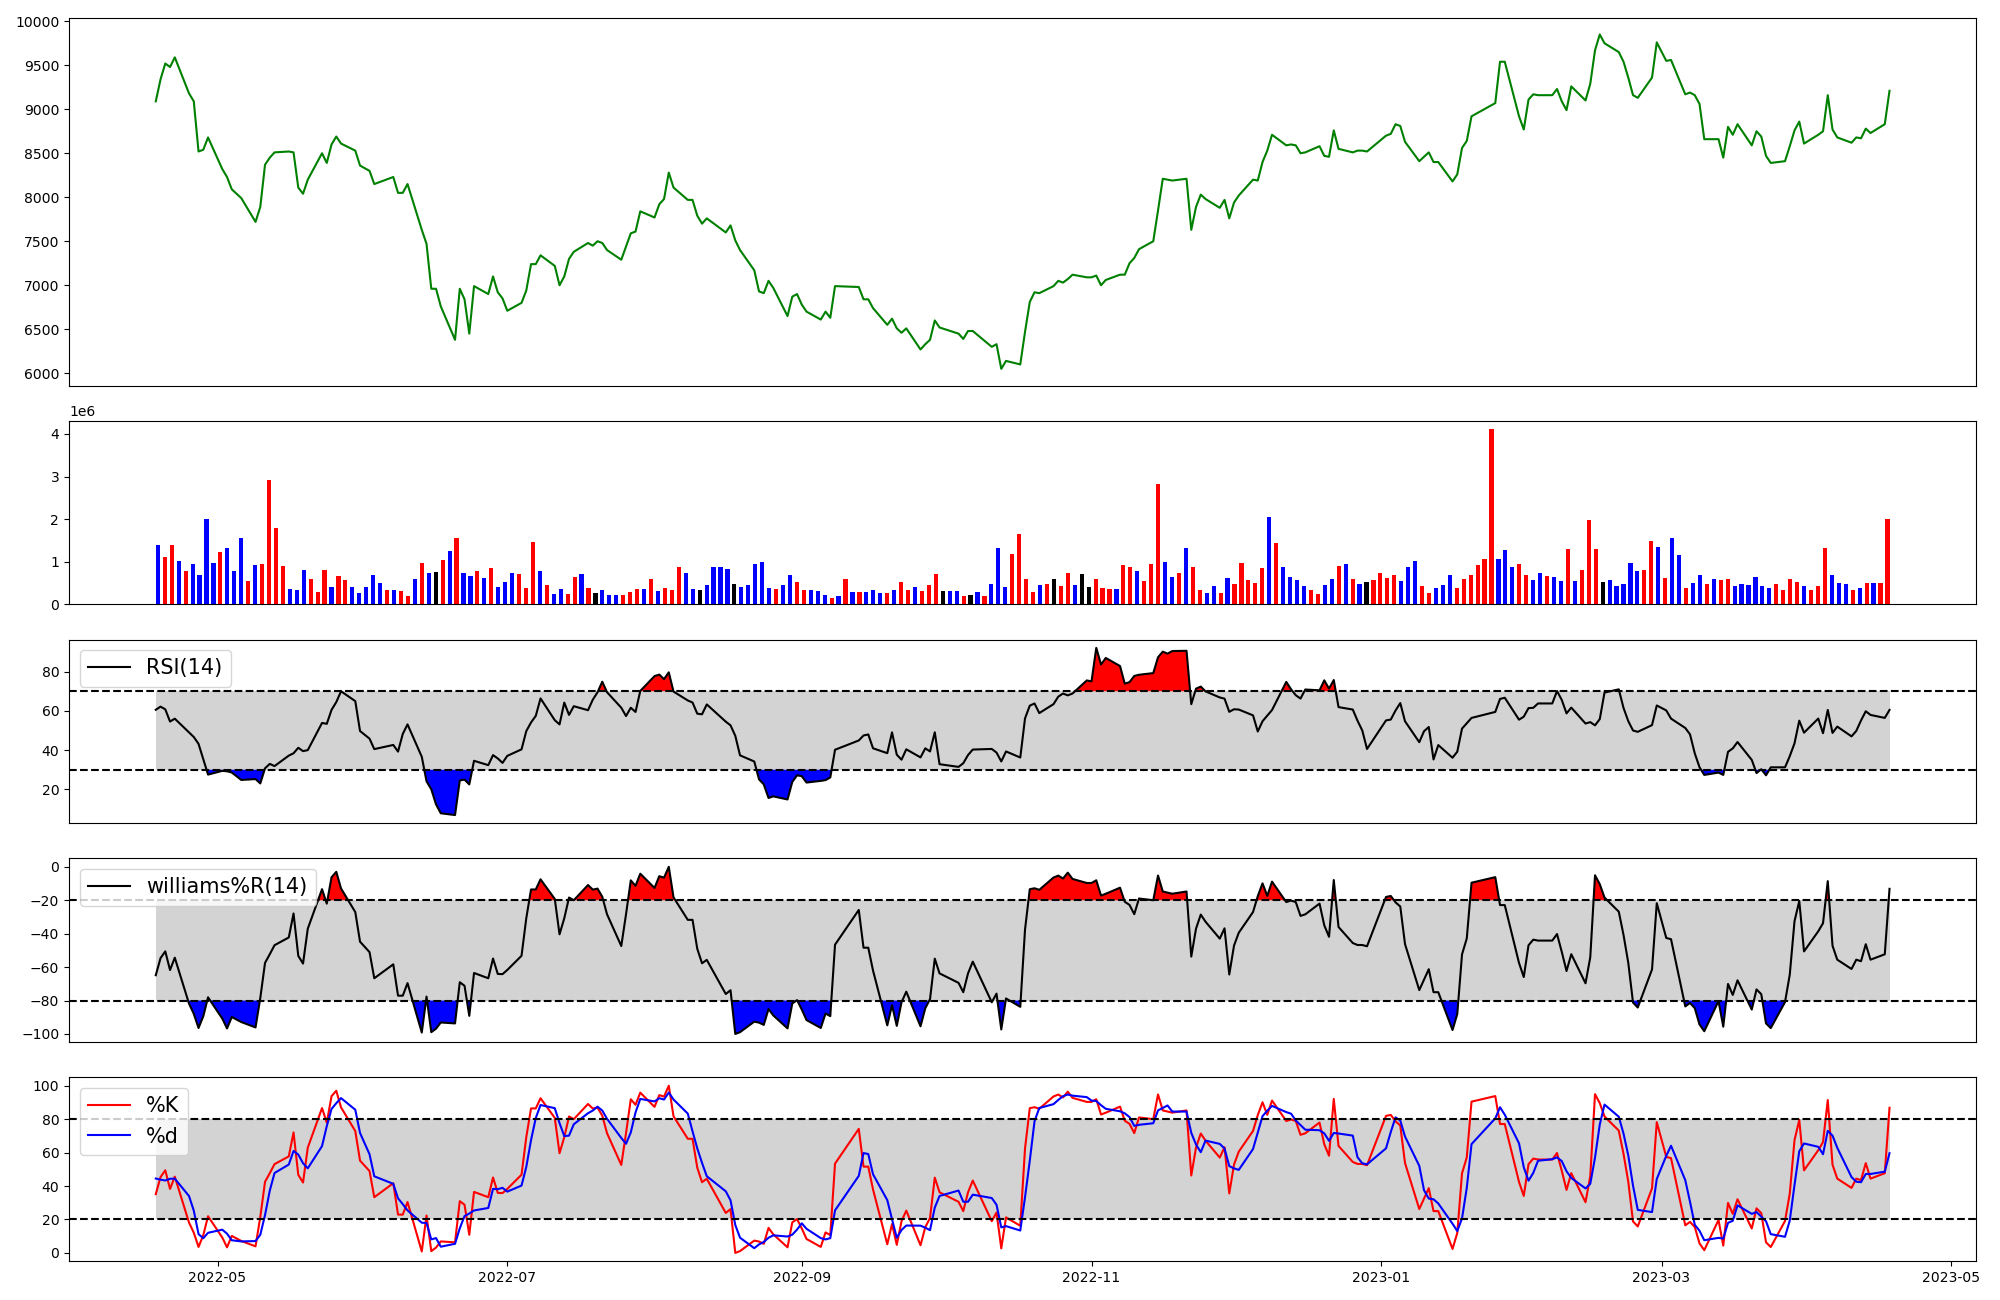Select the 2022-05 date tick label

tap(217, 1277)
